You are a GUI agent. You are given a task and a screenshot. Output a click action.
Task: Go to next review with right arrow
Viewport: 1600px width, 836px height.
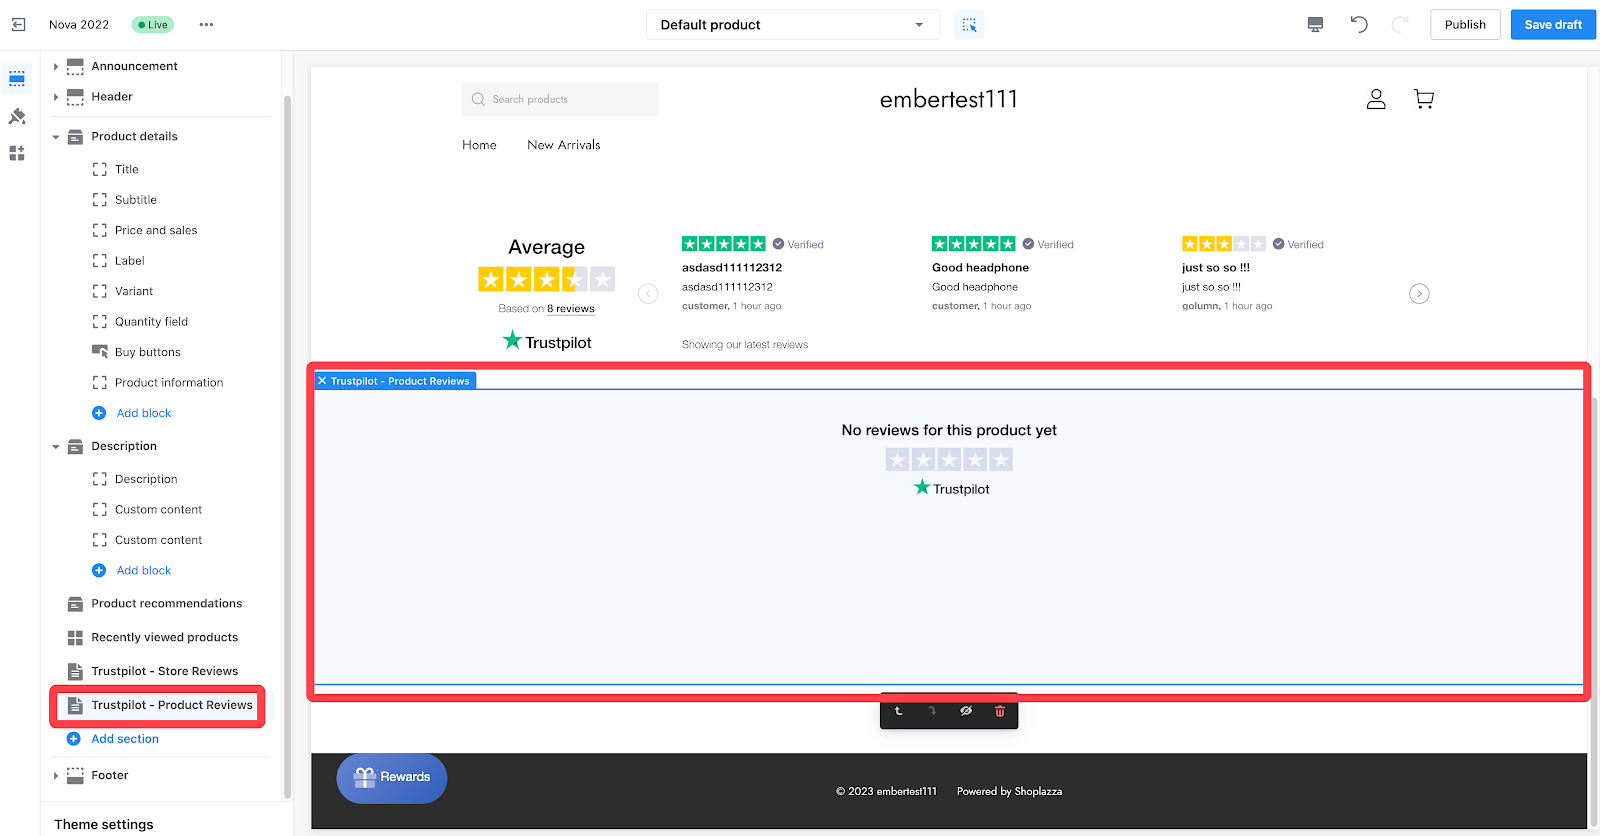1419,294
